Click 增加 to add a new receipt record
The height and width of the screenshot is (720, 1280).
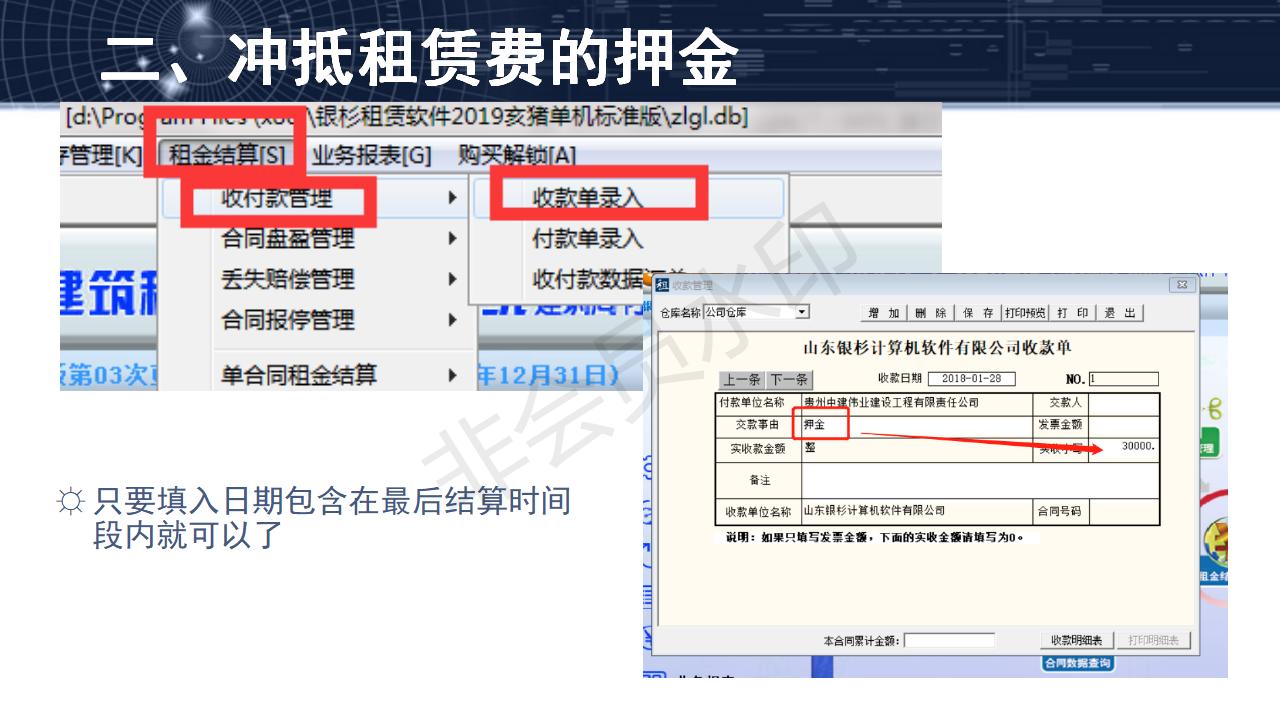point(885,312)
